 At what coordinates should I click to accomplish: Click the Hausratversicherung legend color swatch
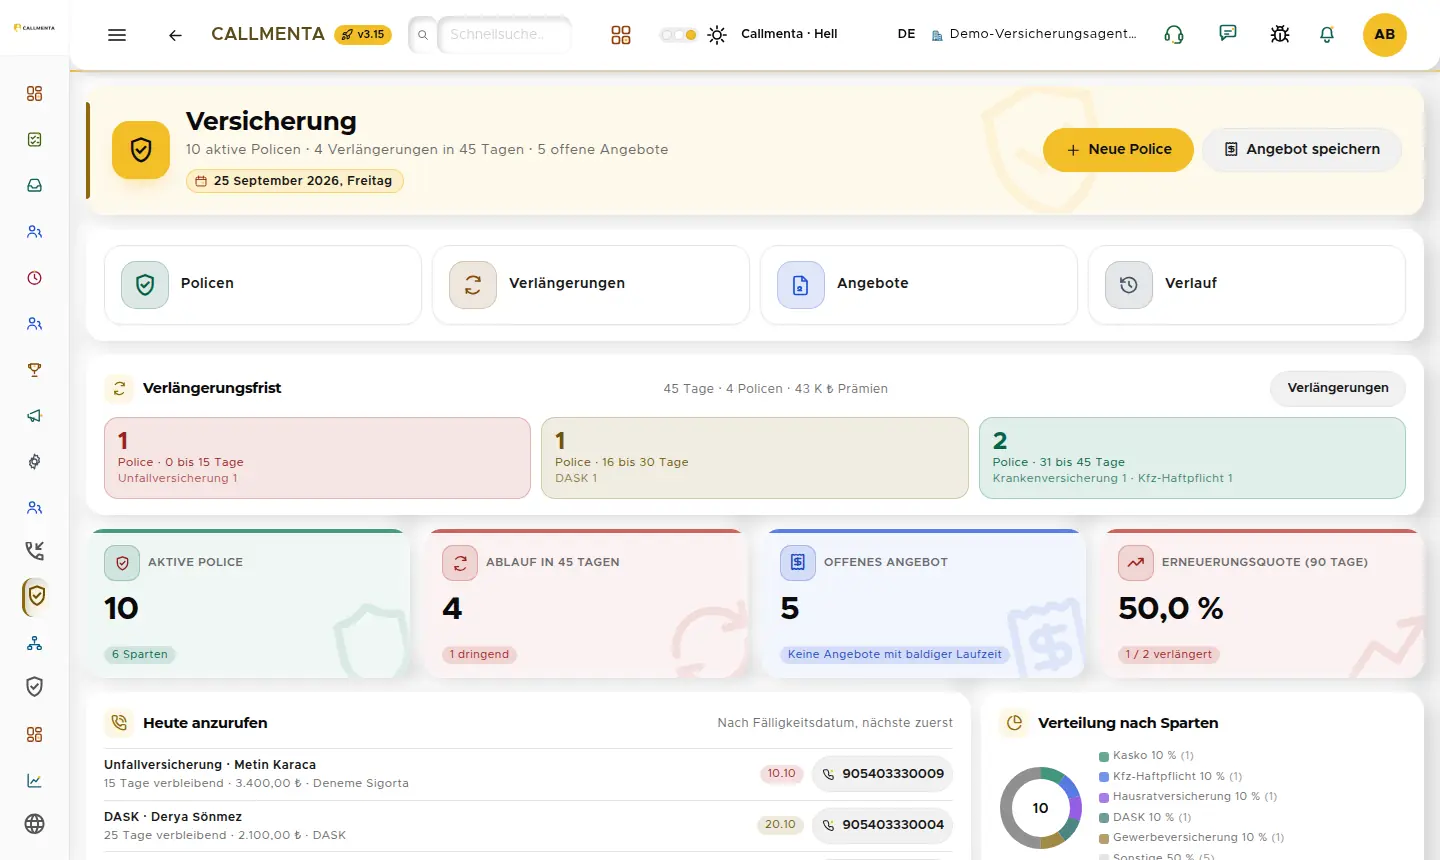pos(1104,797)
